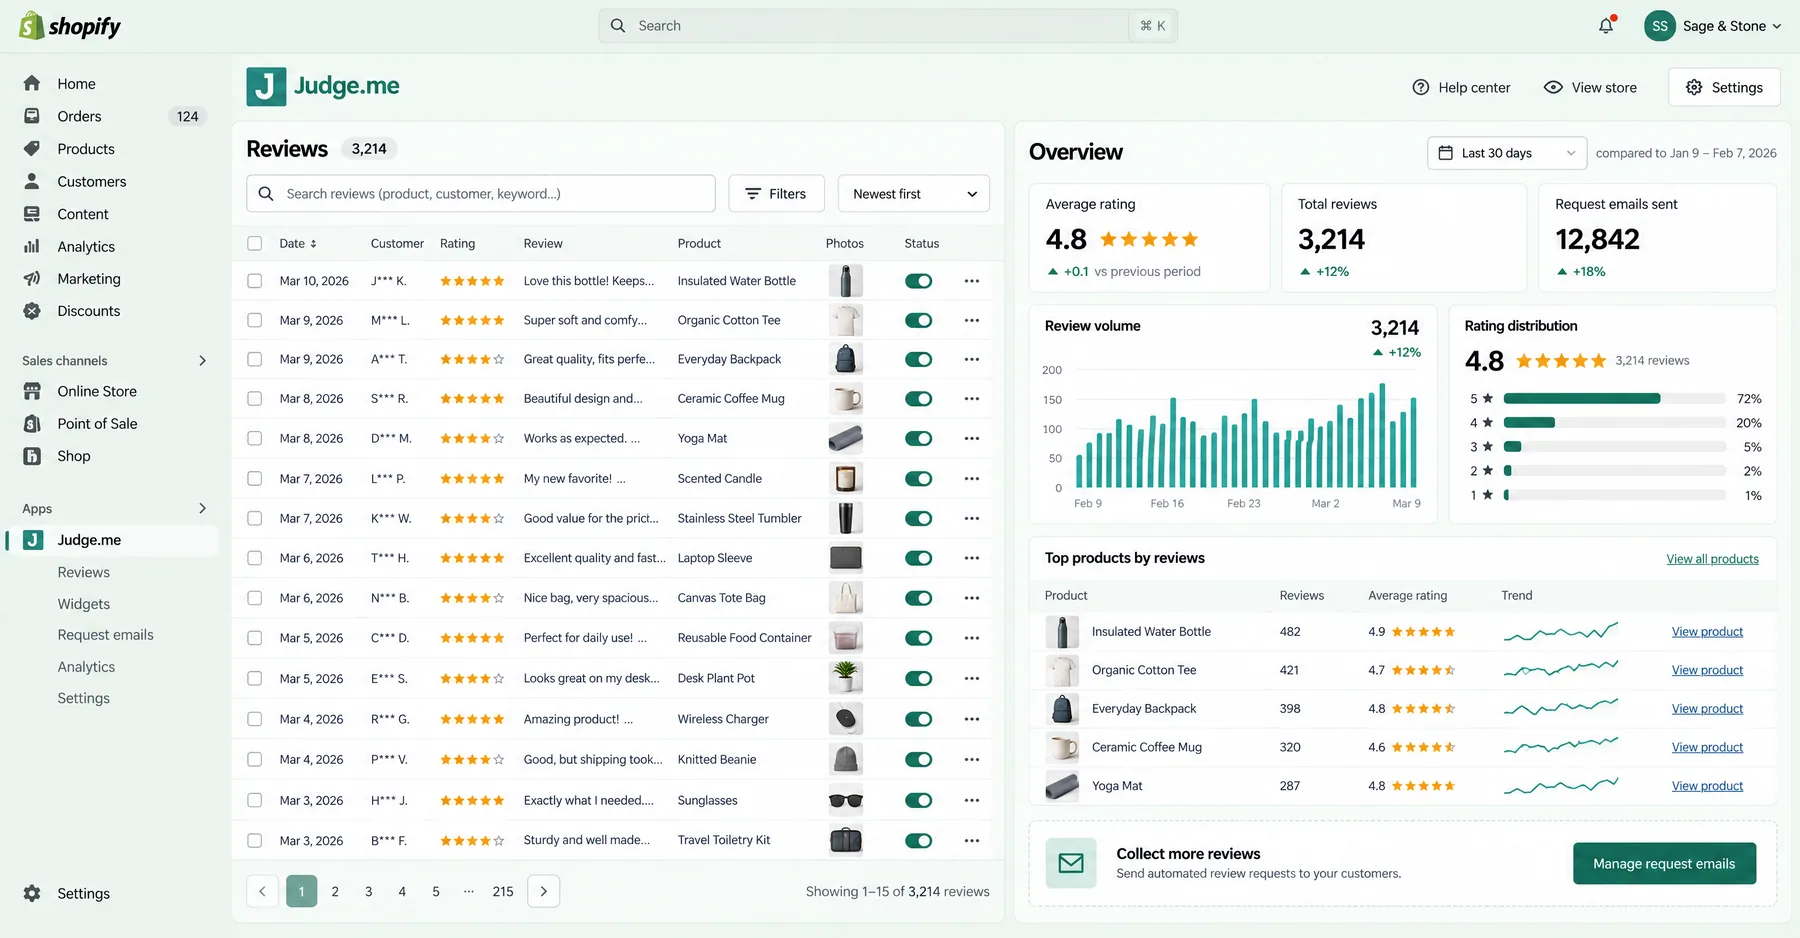Open Orders with 124 badge
The width and height of the screenshot is (1800, 938).
[x=113, y=116]
